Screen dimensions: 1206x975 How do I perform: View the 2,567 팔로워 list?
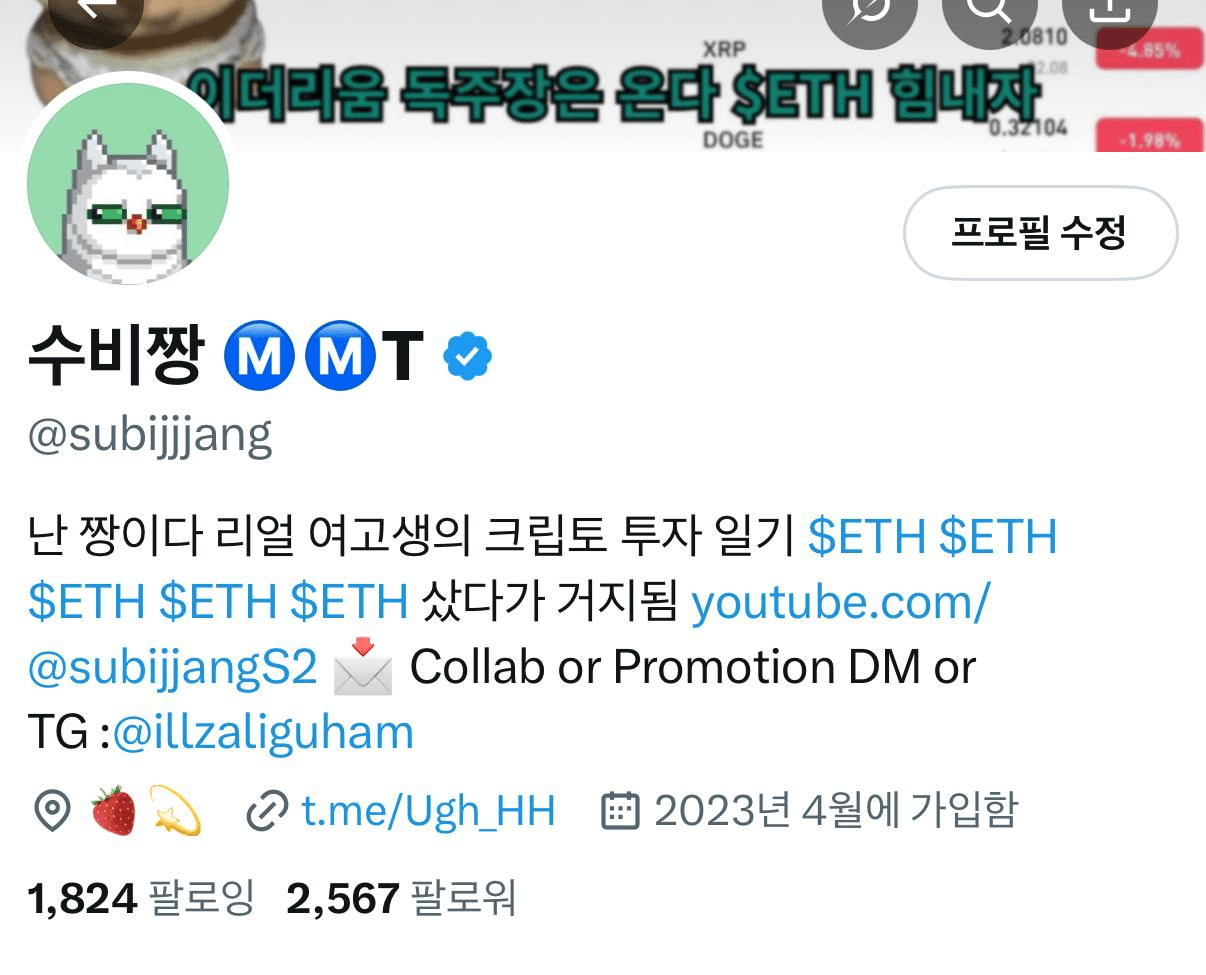click(401, 898)
